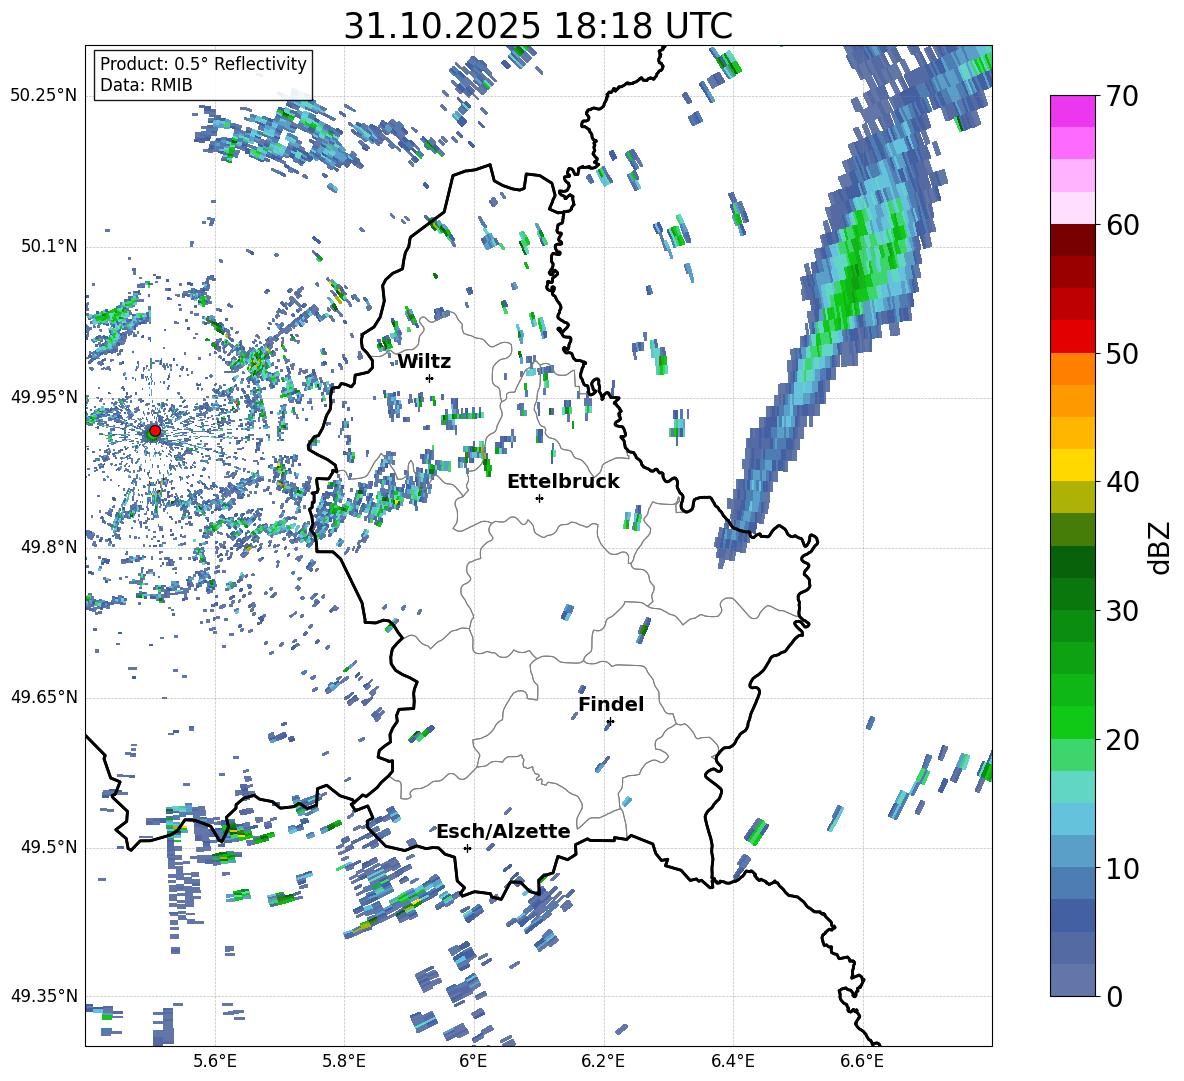Click the 50.25°N latitude label
Screen dimensions: 1184x1081
click(44, 95)
